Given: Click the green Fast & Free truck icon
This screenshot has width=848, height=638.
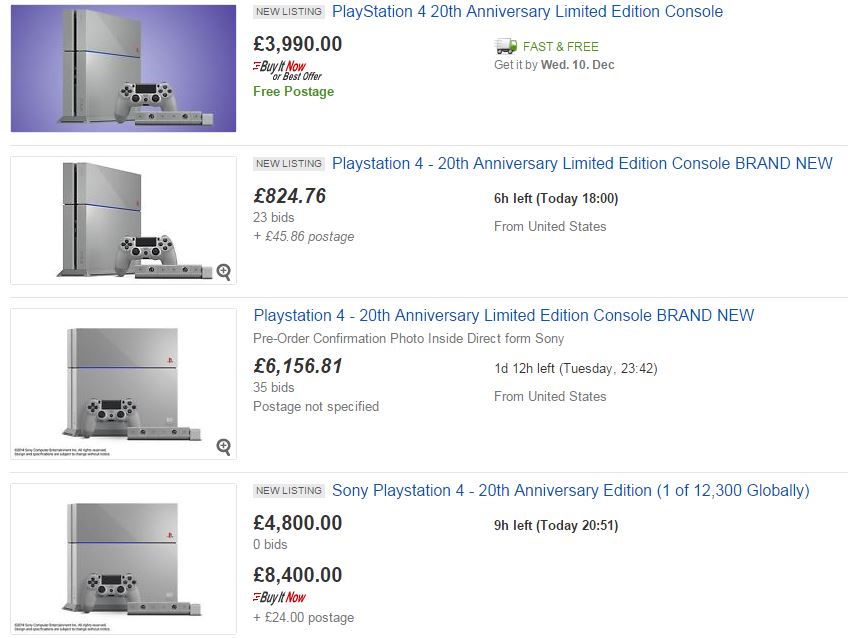Looking at the screenshot, I should pyautogui.click(x=505, y=46).
